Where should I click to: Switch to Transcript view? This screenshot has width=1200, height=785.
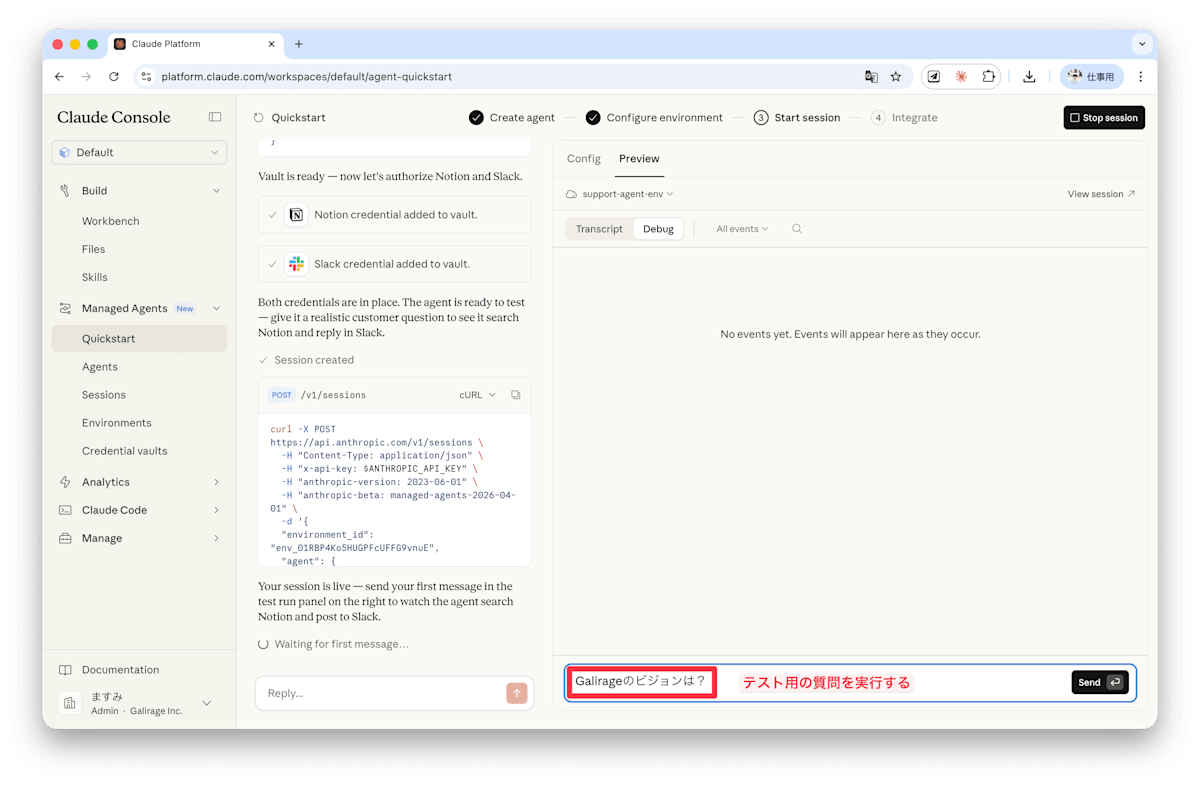click(x=599, y=229)
